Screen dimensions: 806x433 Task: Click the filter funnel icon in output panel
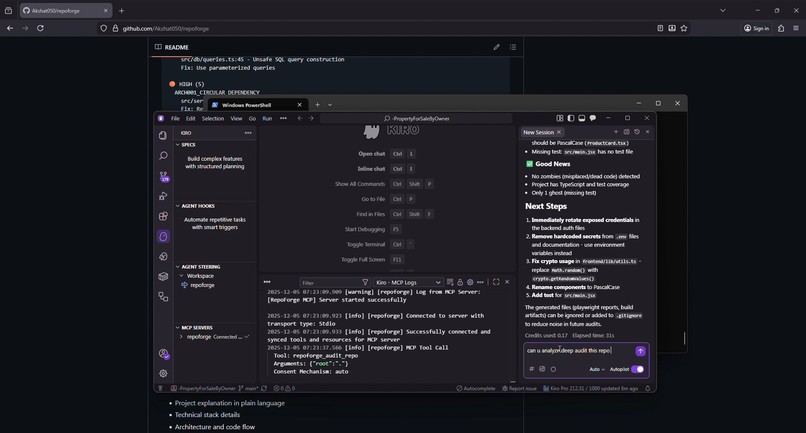coord(365,282)
